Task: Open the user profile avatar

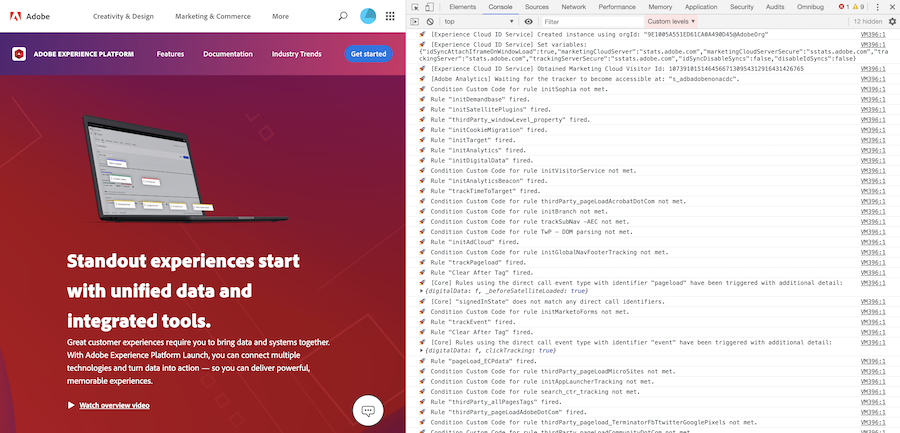Action: (x=368, y=16)
